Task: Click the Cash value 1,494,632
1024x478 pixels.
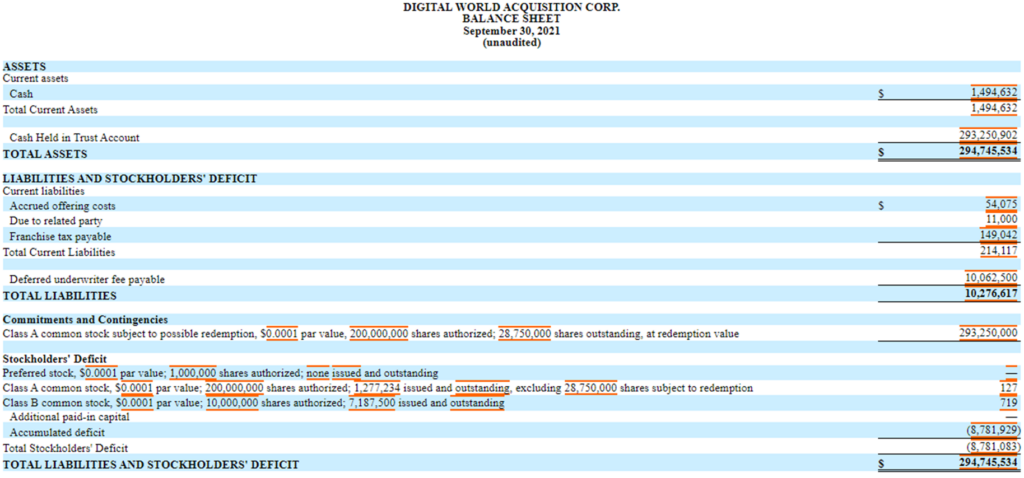Action: 993,93
